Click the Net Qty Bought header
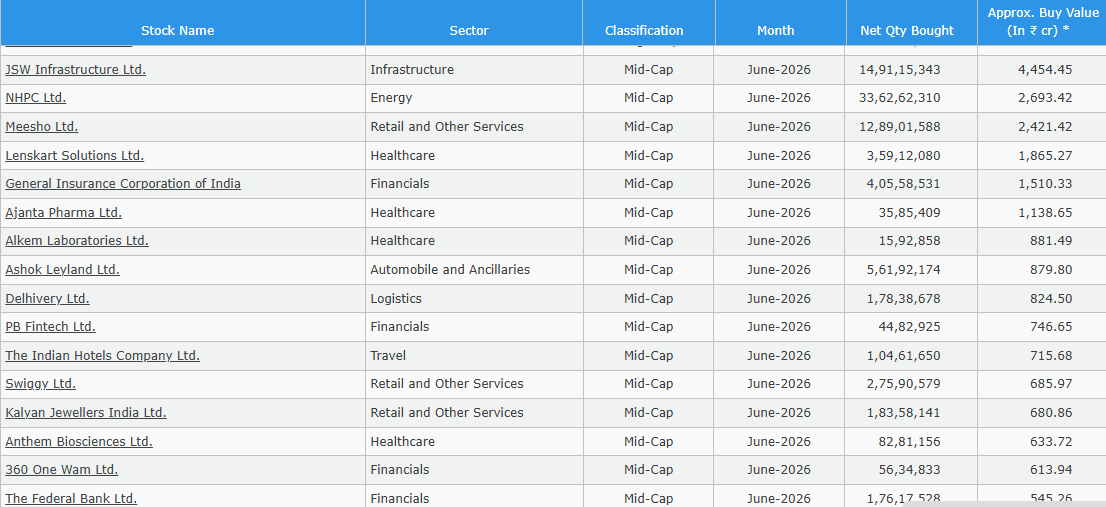This screenshot has width=1106, height=507. point(907,30)
